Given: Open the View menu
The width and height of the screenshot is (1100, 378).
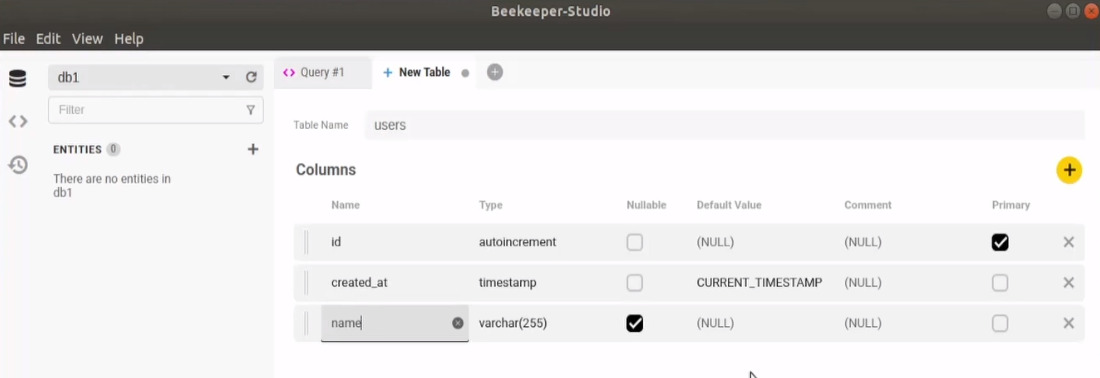Looking at the screenshot, I should click(87, 39).
